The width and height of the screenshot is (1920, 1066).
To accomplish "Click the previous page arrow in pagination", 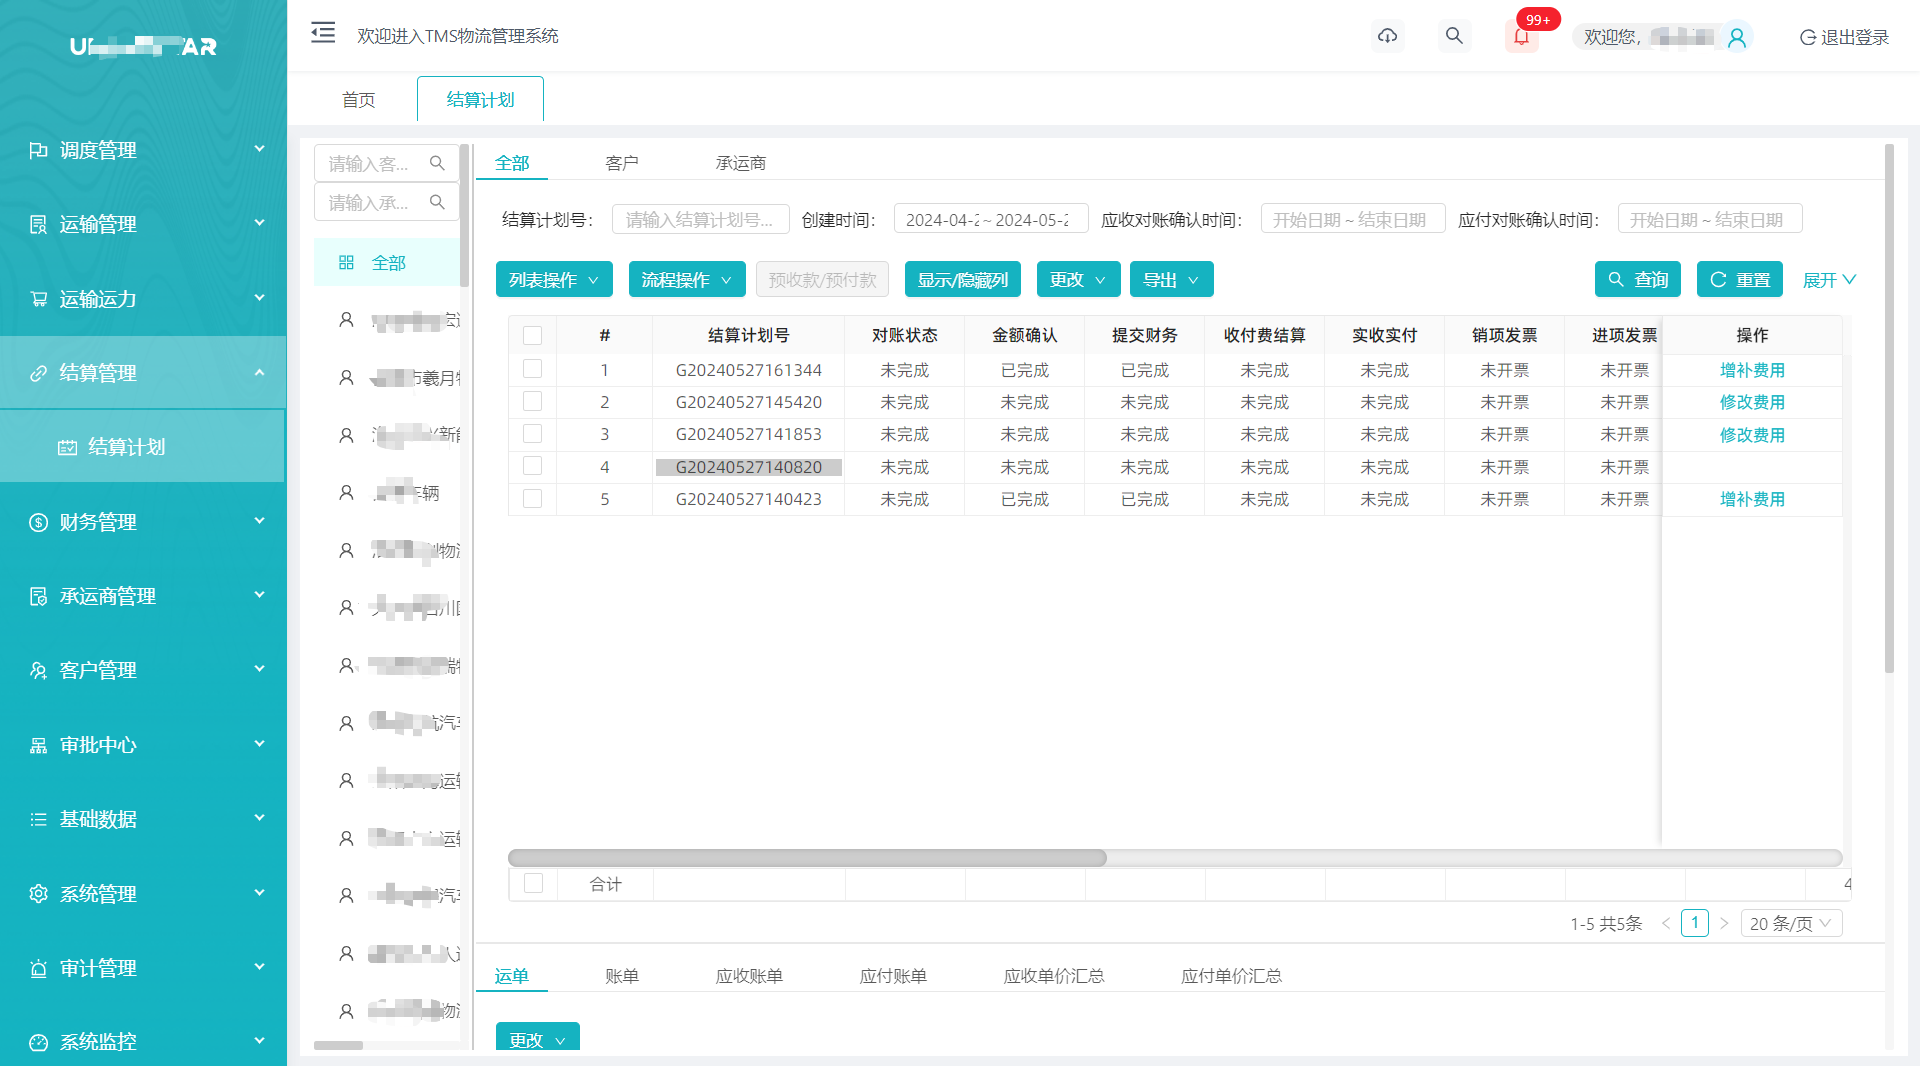I will point(1666,923).
